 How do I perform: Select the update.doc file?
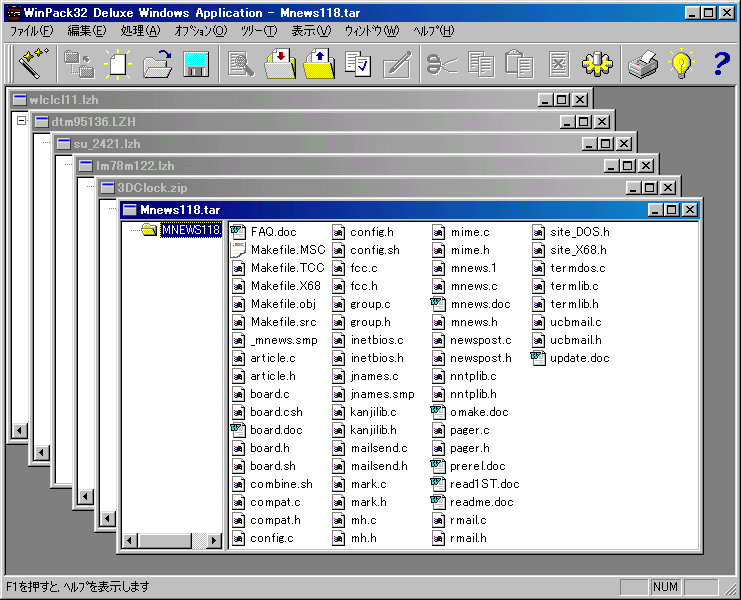pyautogui.click(x=579, y=358)
